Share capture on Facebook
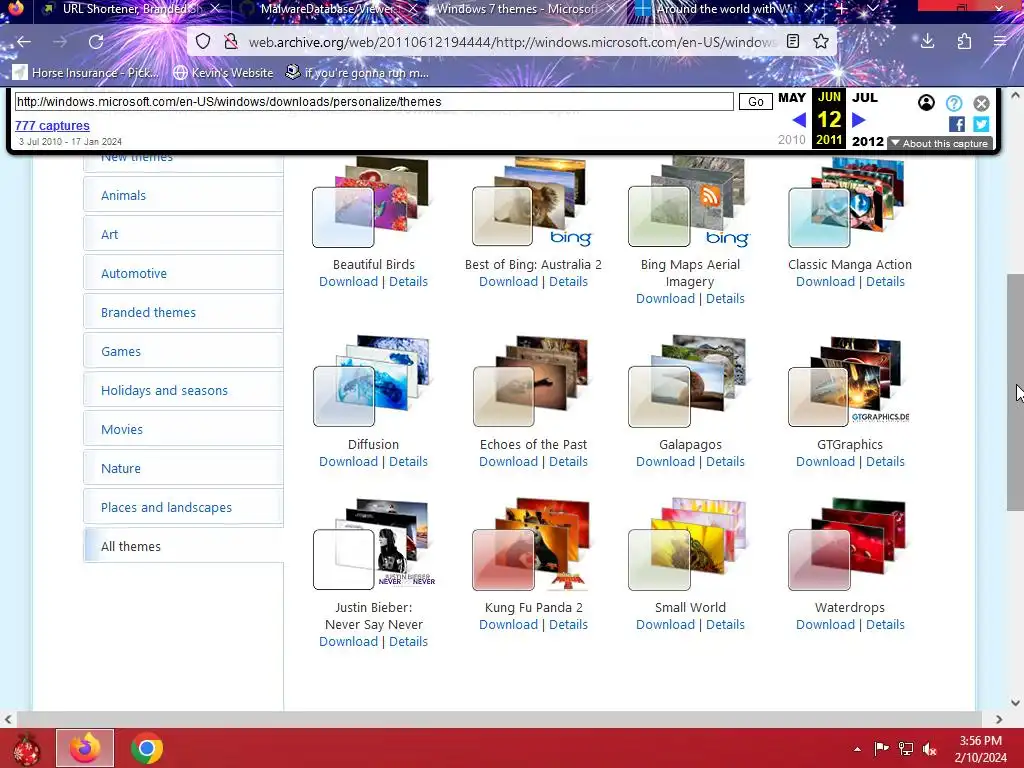Viewport: 1024px width, 768px height. coord(957,124)
